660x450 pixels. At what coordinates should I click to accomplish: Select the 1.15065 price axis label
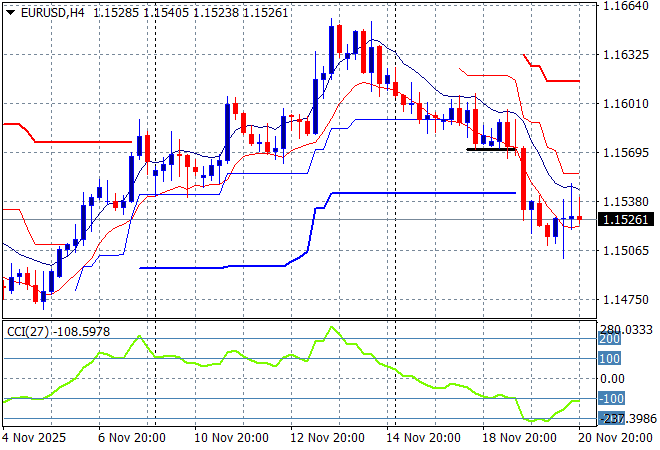(x=625, y=250)
